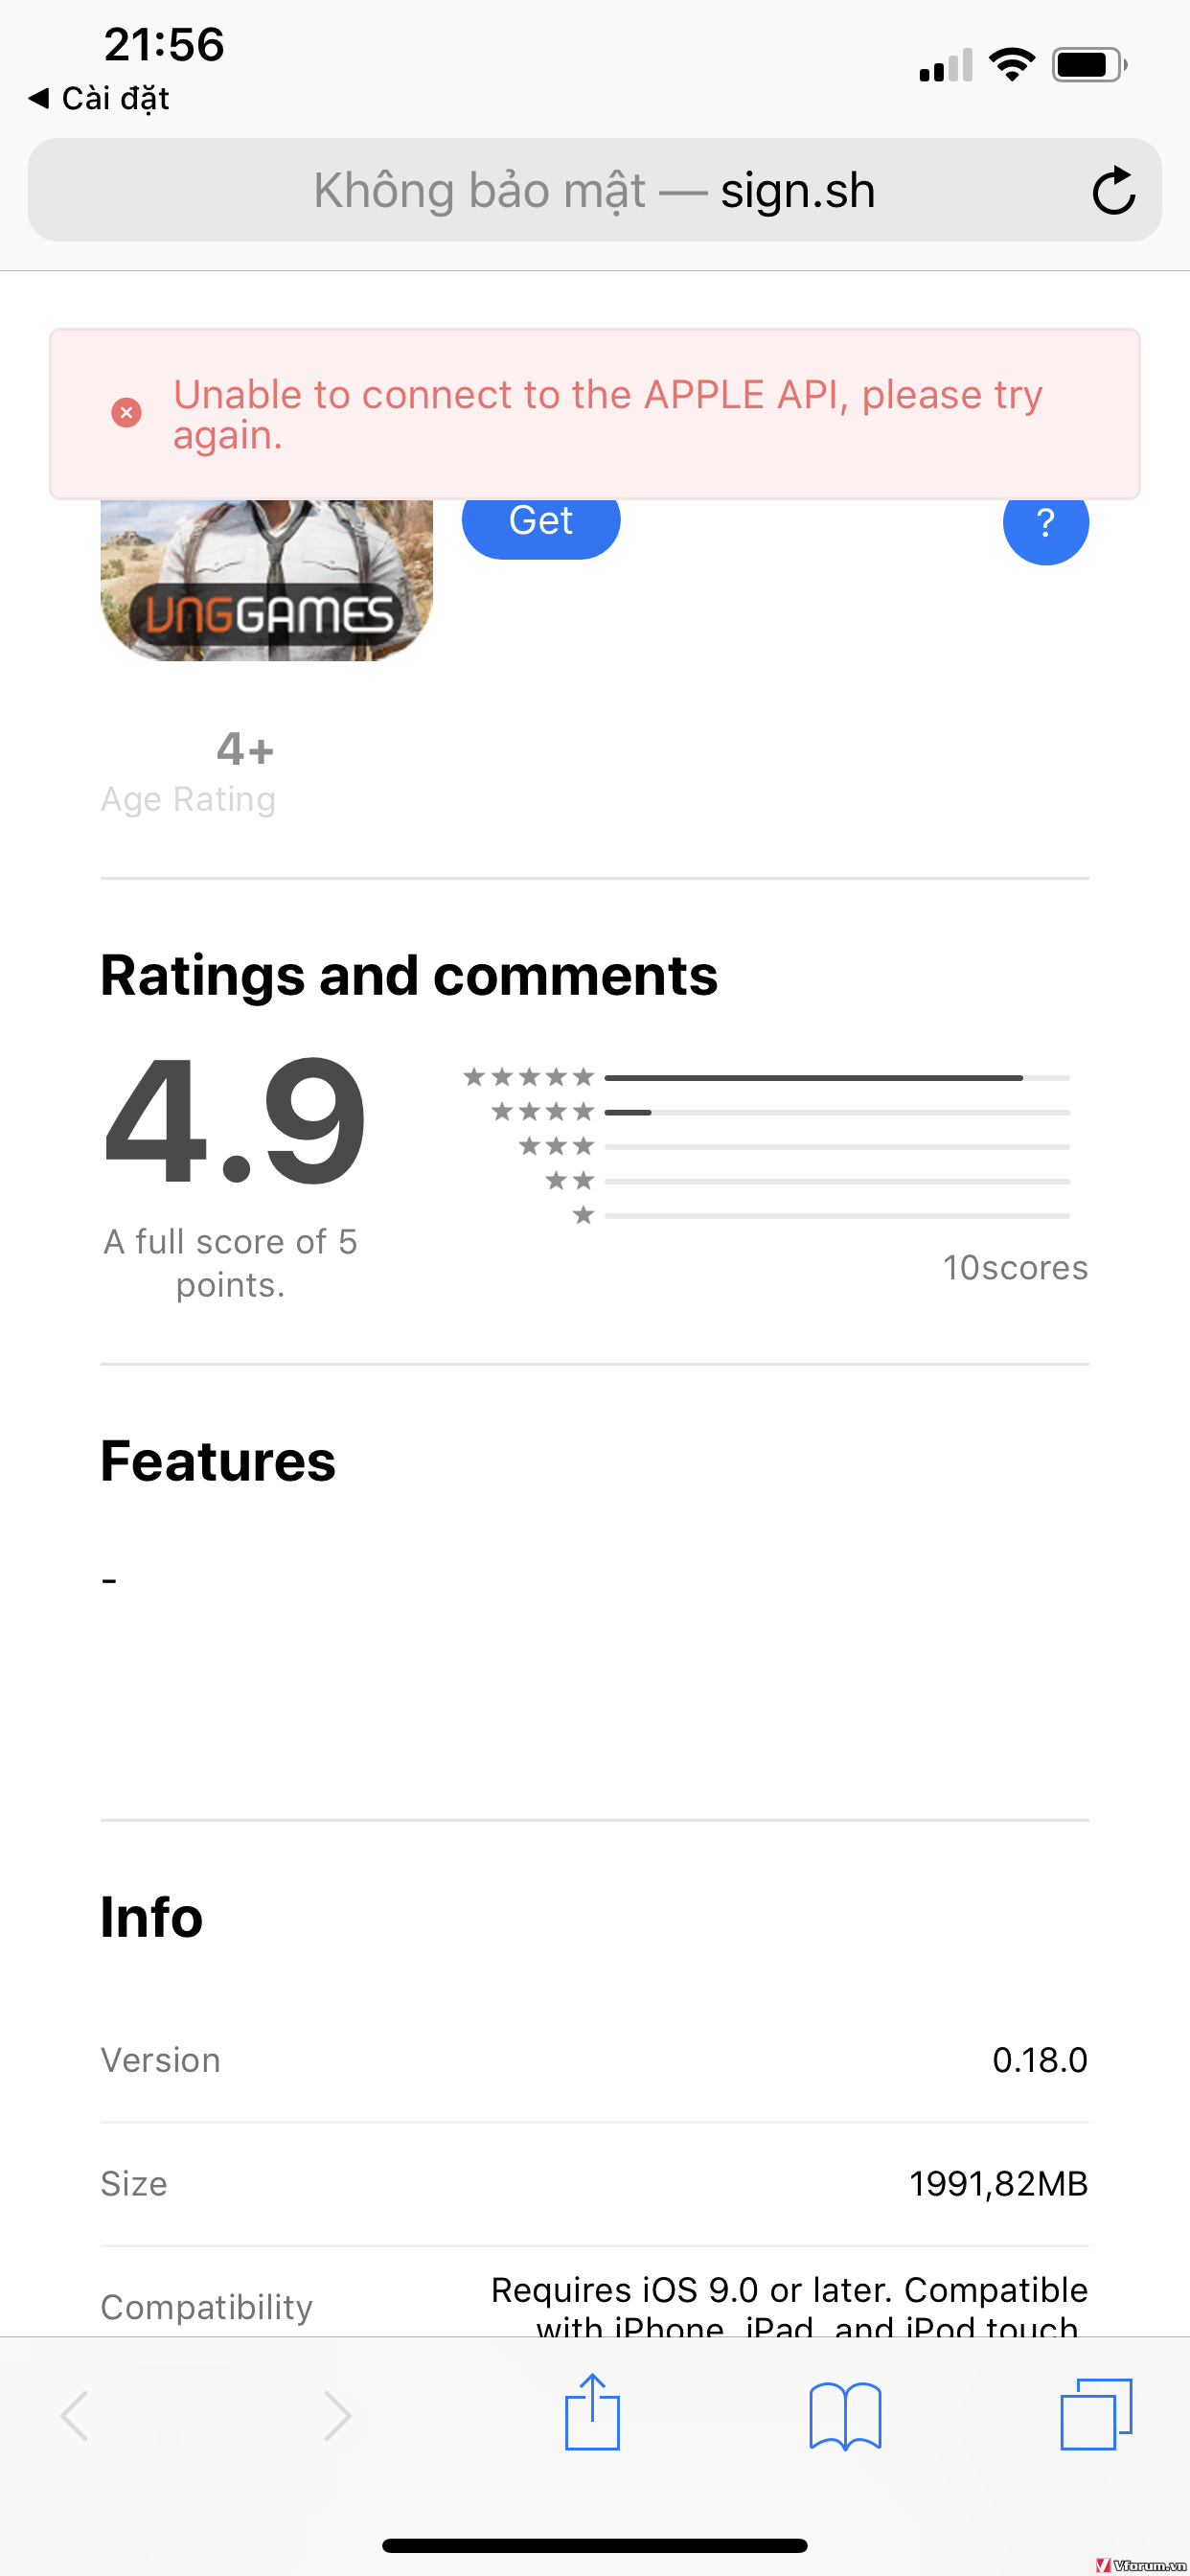Image resolution: width=1190 pixels, height=2576 pixels.
Task: Tap the sign.sh address bar
Action: click(595, 190)
